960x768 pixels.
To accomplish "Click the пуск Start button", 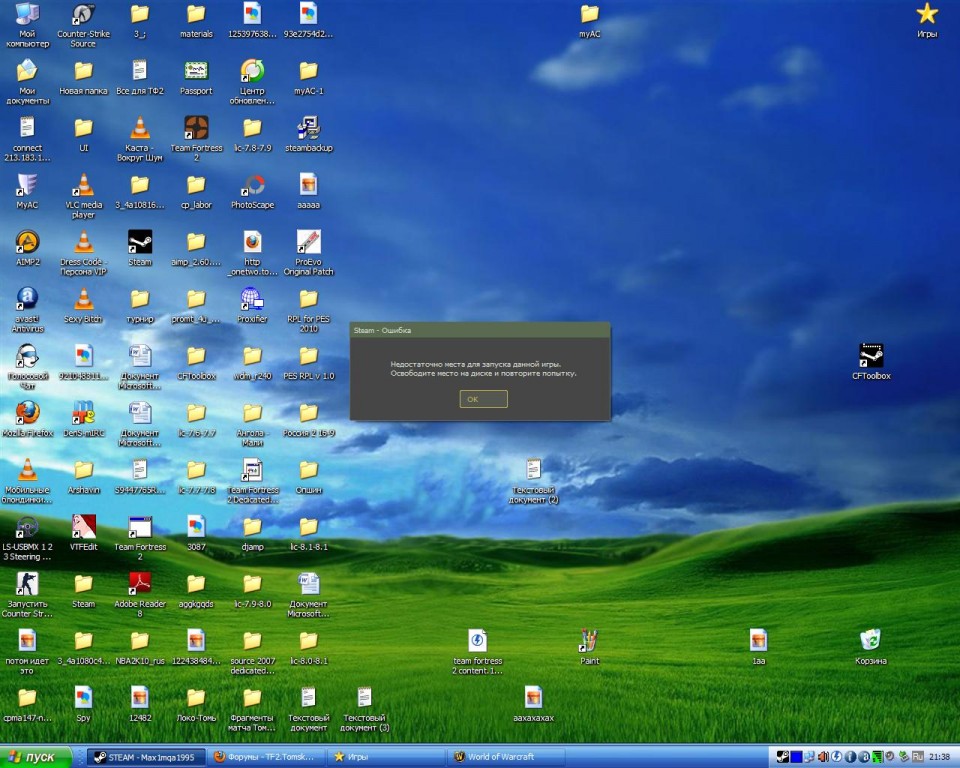I will coord(36,756).
